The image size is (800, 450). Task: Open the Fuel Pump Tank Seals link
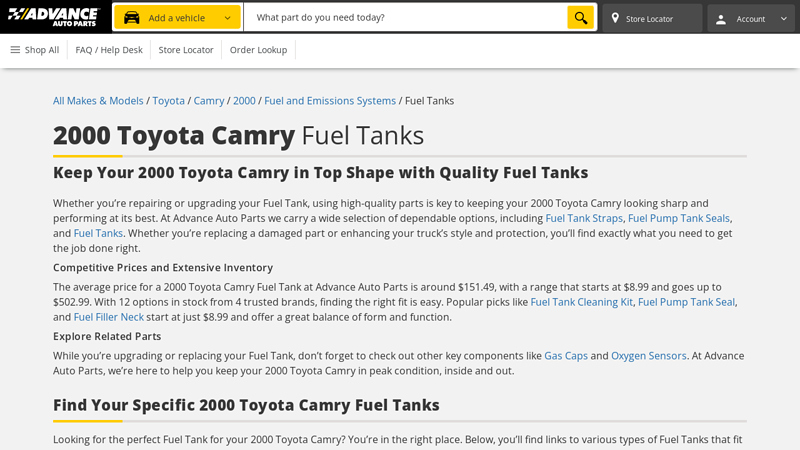[x=679, y=218]
